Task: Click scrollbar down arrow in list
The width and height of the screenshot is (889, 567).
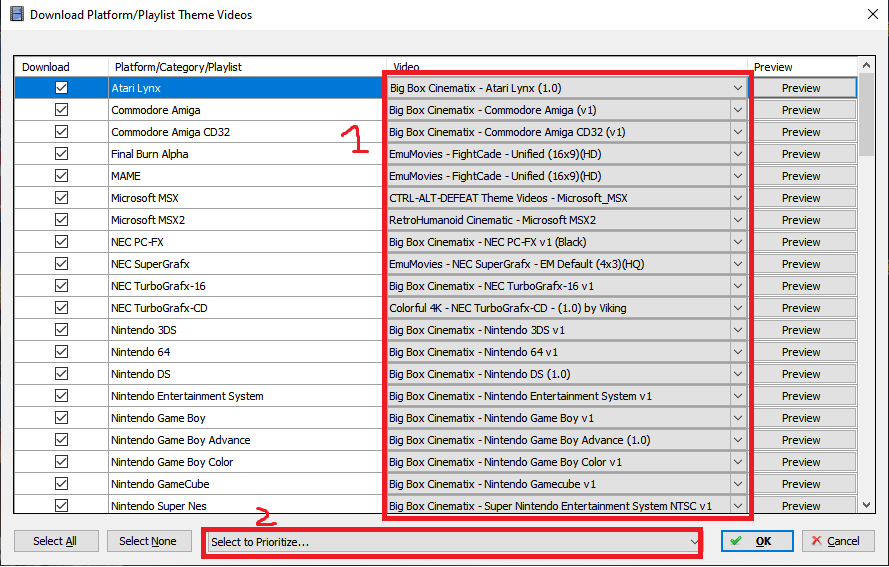Action: coord(866,505)
